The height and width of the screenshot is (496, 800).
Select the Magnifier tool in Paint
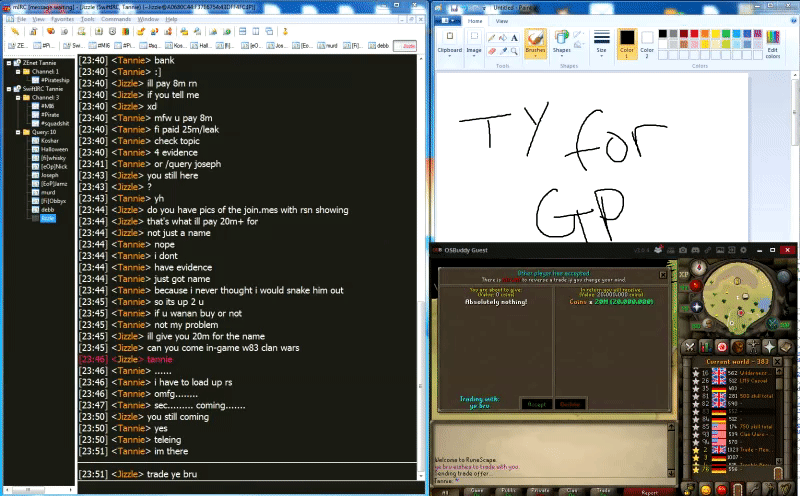(514, 51)
